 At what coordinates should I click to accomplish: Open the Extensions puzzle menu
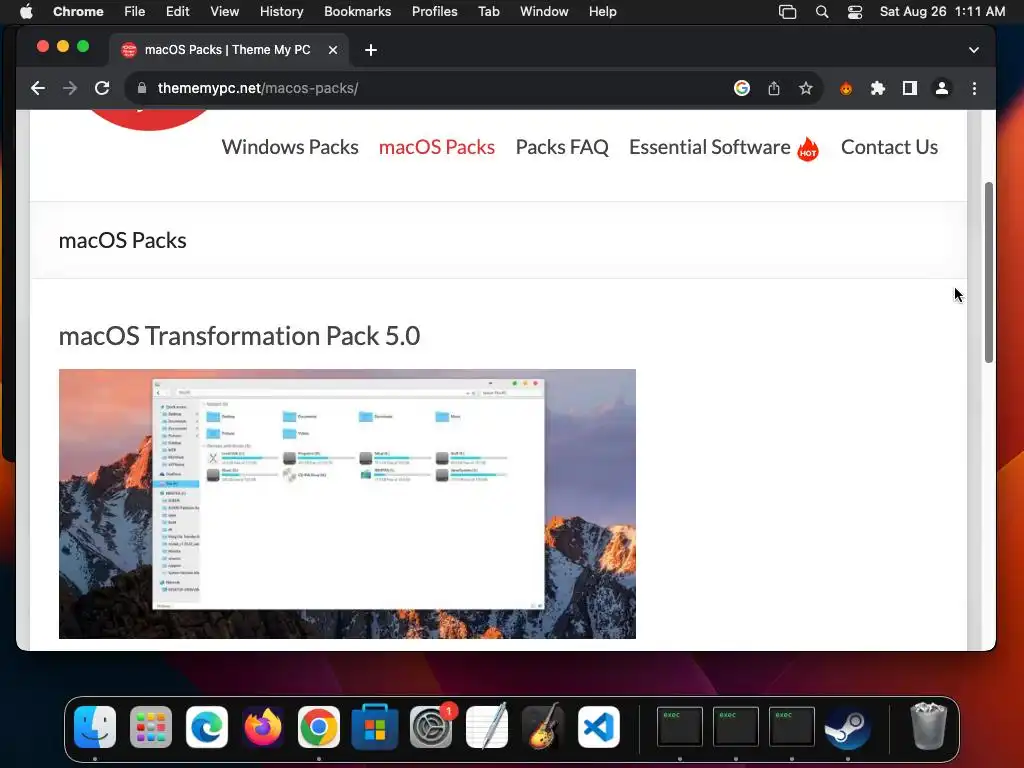pos(878,88)
